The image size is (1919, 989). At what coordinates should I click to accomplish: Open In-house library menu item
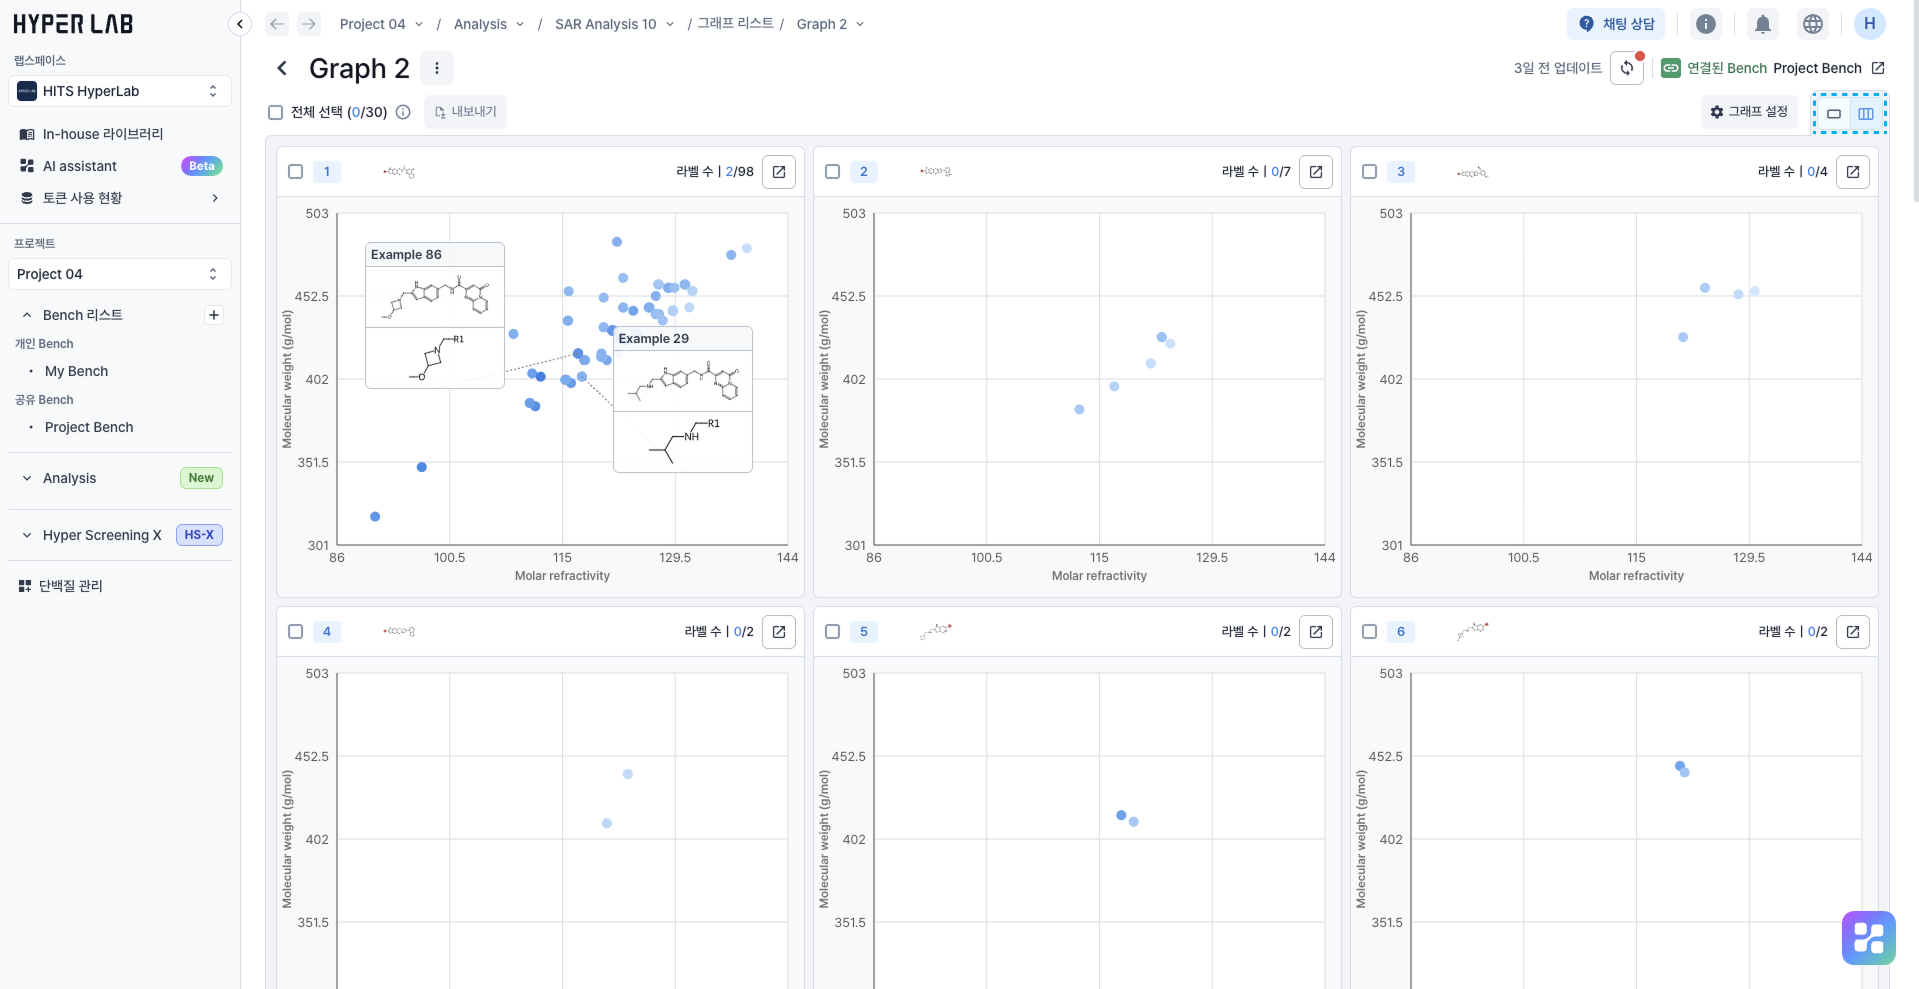tap(102, 134)
